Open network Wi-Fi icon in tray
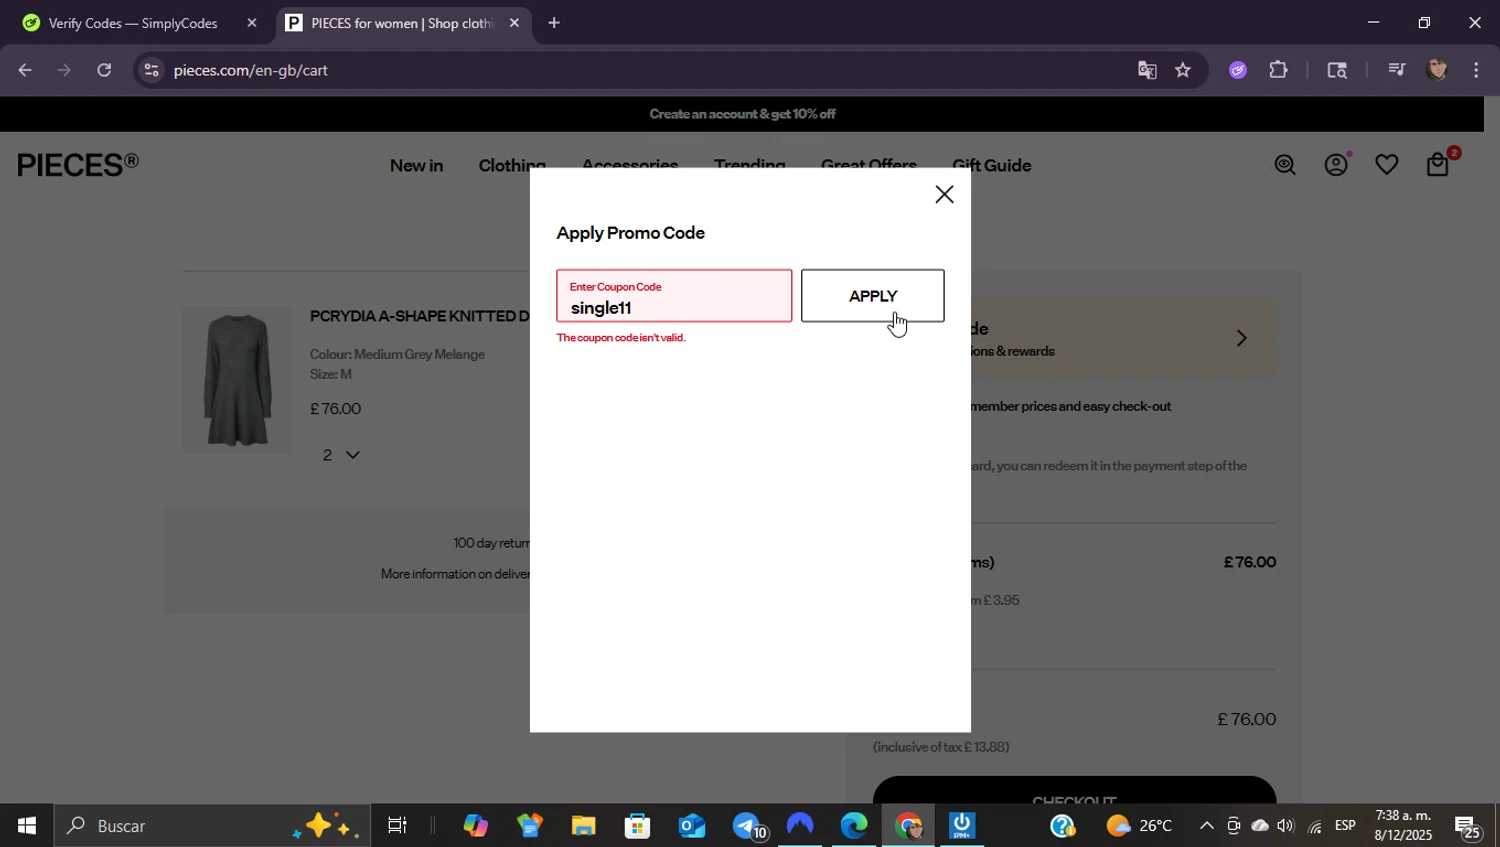The width and height of the screenshot is (1500, 847). [1314, 826]
